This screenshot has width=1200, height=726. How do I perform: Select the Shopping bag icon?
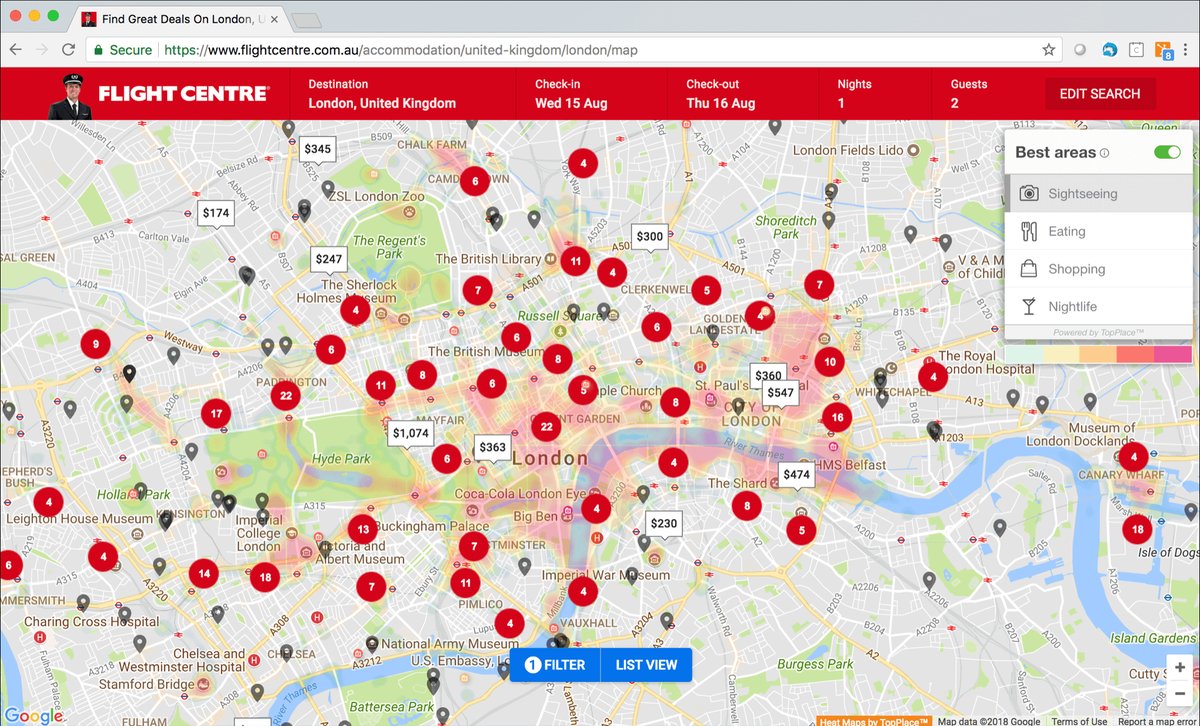[1029, 269]
